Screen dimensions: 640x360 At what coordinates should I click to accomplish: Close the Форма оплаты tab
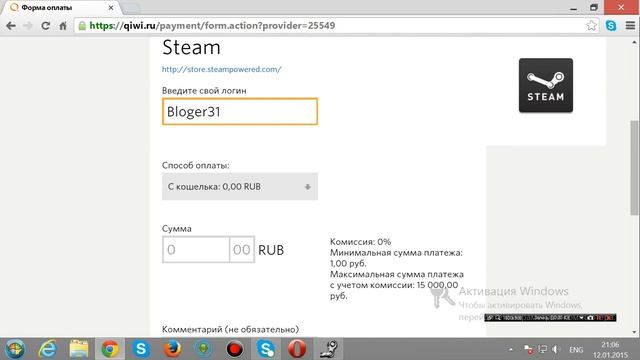(111, 8)
